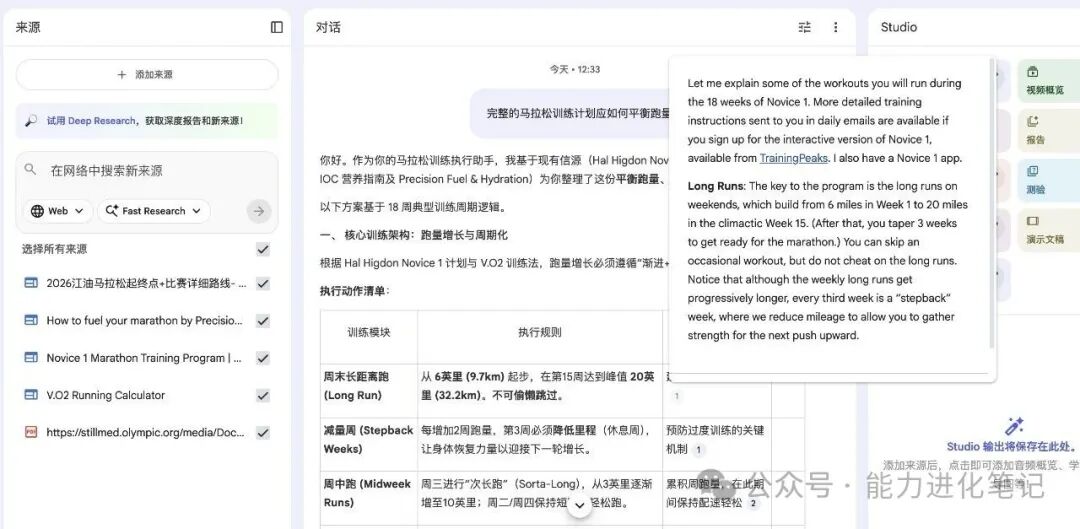Open the 报告 Studio tile
Image resolution: width=1080 pixels, height=529 pixels.
(1049, 130)
